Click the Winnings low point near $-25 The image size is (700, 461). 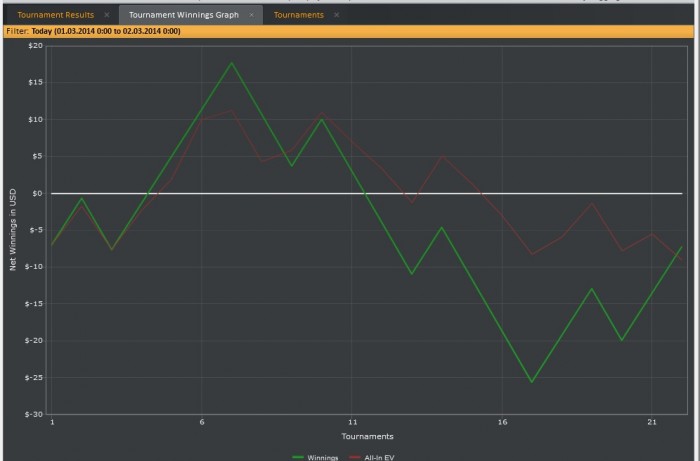[532, 382]
